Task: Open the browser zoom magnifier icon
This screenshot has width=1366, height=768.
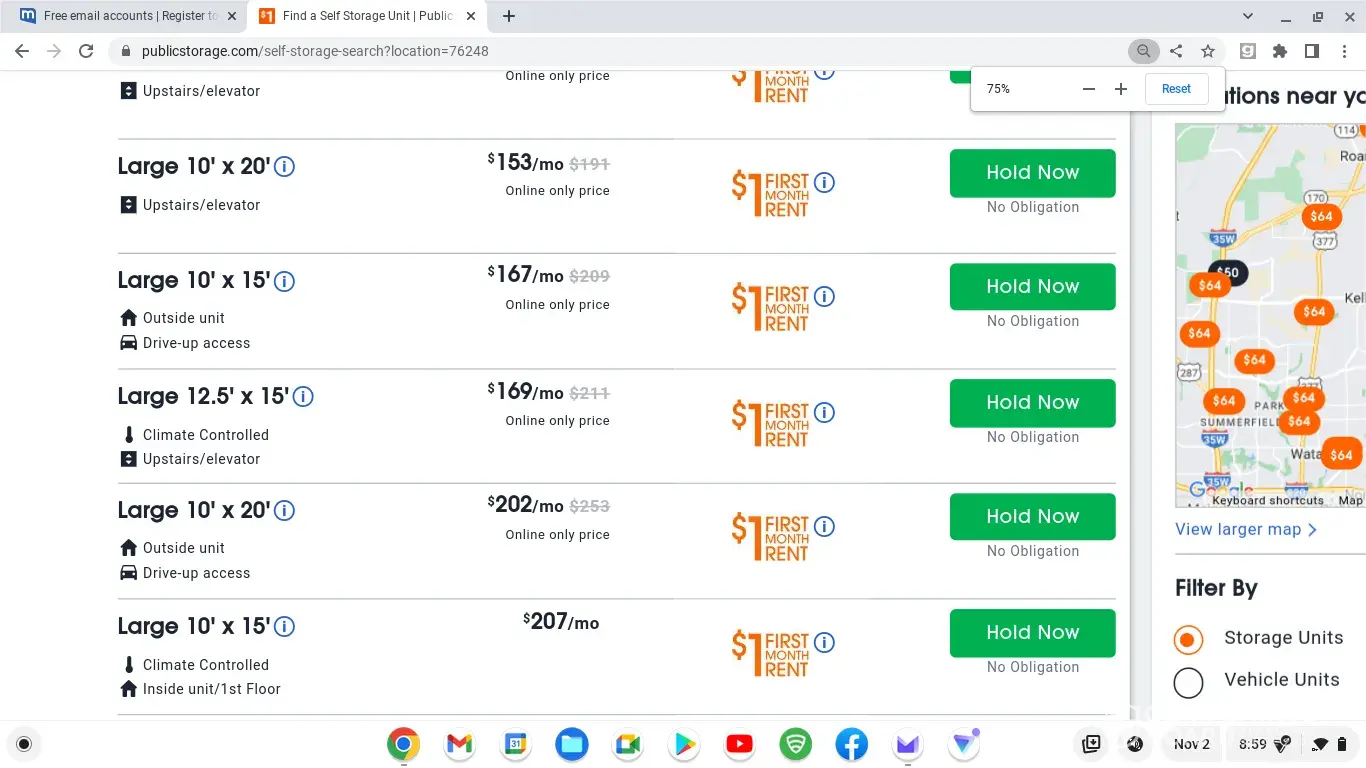Action: click(1143, 51)
